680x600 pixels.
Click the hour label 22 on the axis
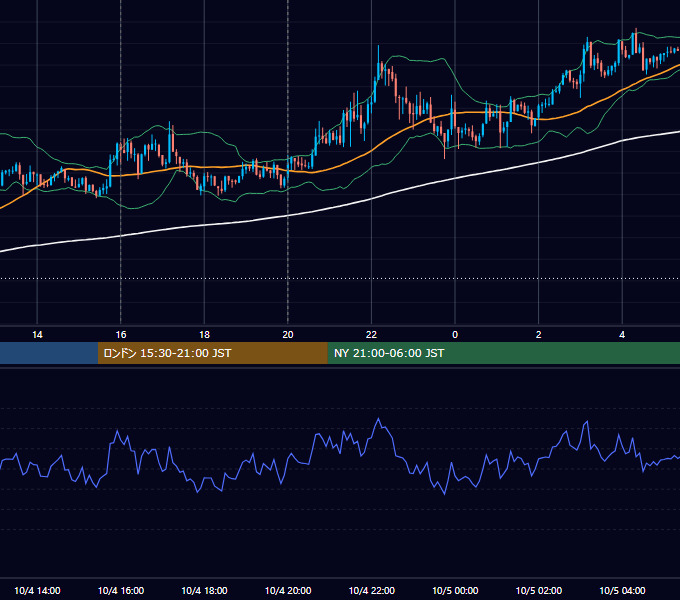[x=371, y=335]
